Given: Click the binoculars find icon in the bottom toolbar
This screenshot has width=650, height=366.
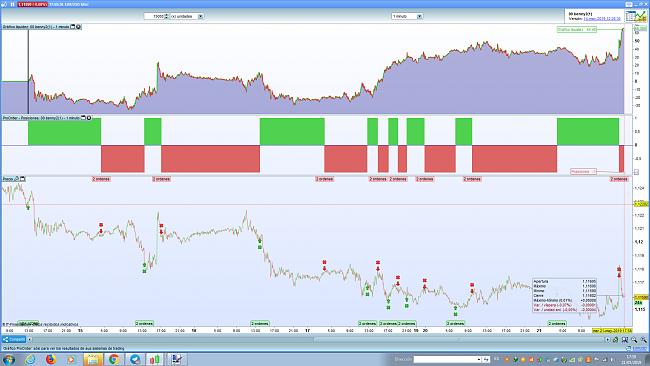Looking at the screenshot, I should click(x=625, y=340).
